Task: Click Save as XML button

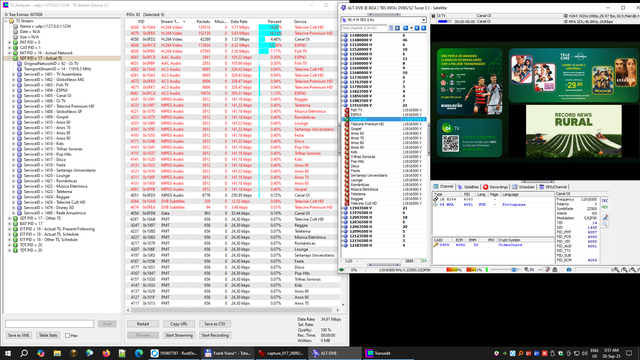Action: coord(19,335)
